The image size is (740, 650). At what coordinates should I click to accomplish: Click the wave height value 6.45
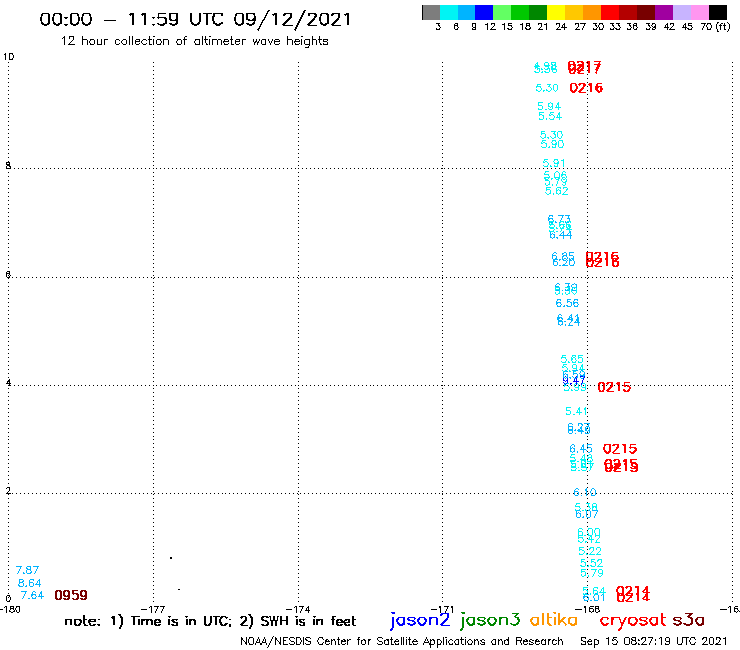click(x=580, y=449)
